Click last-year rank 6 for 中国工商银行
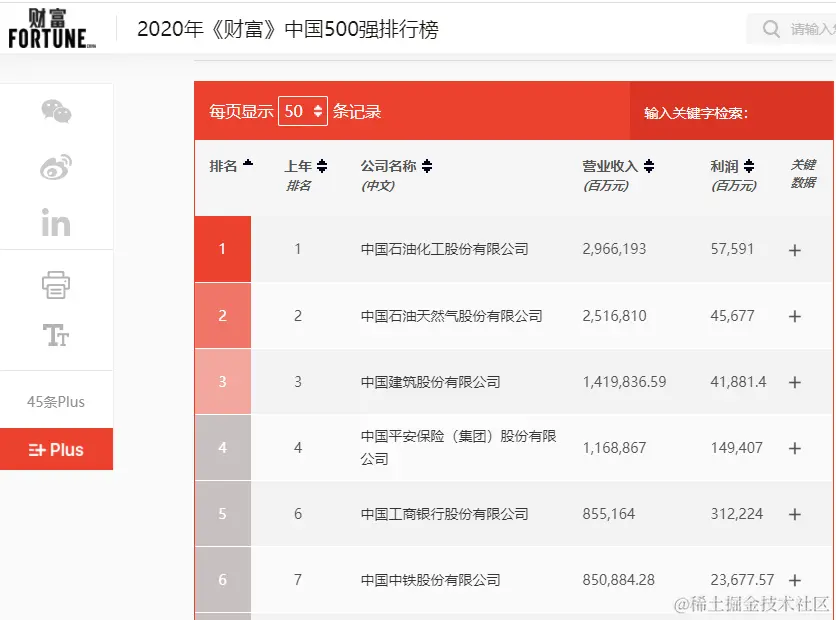This screenshot has width=836, height=620. click(x=298, y=514)
